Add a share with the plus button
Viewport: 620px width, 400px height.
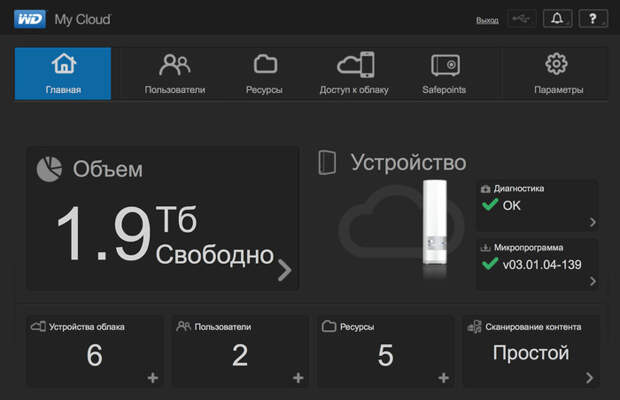point(444,378)
